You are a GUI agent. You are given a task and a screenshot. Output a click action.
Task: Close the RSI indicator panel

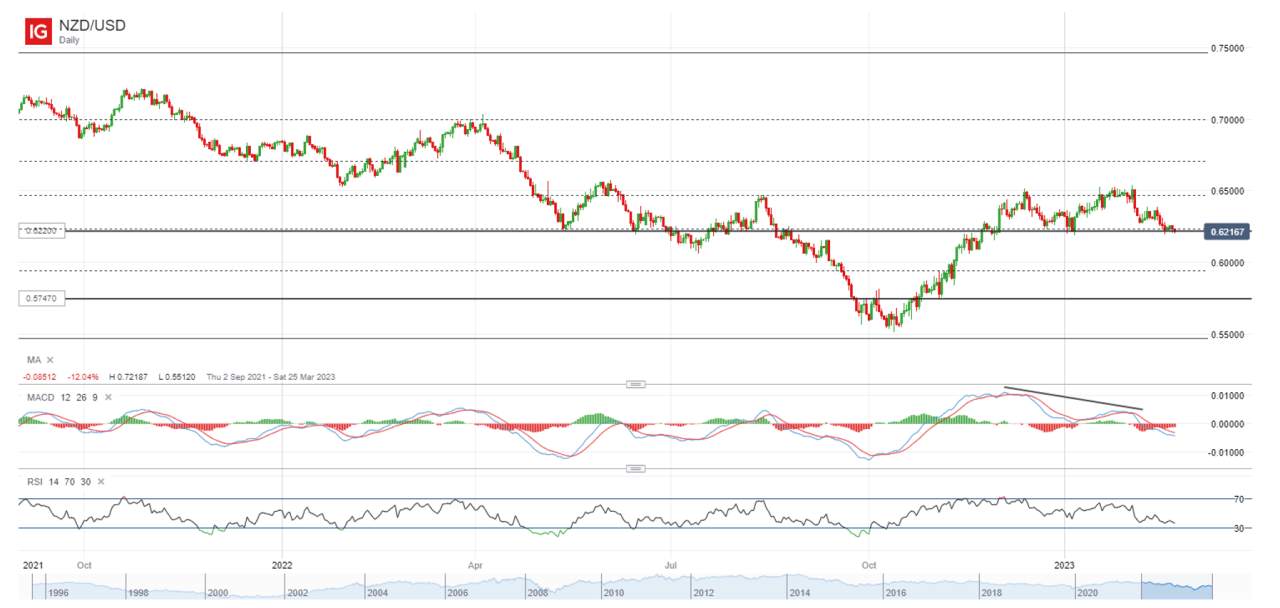pos(103,481)
